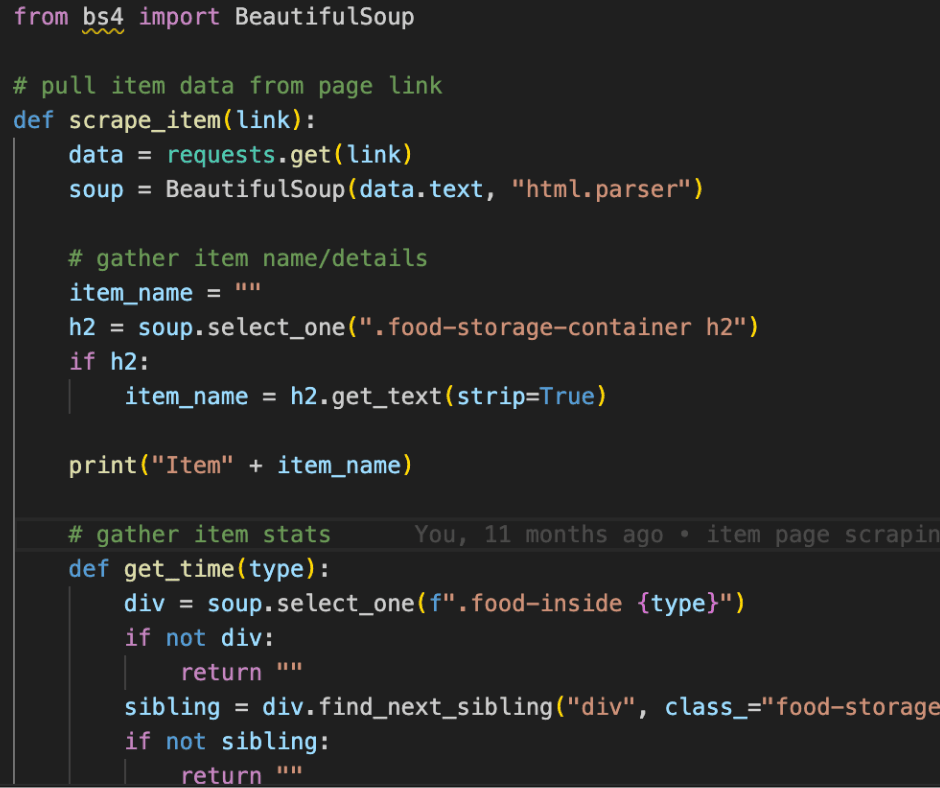Click the get_text method call

[387, 397]
